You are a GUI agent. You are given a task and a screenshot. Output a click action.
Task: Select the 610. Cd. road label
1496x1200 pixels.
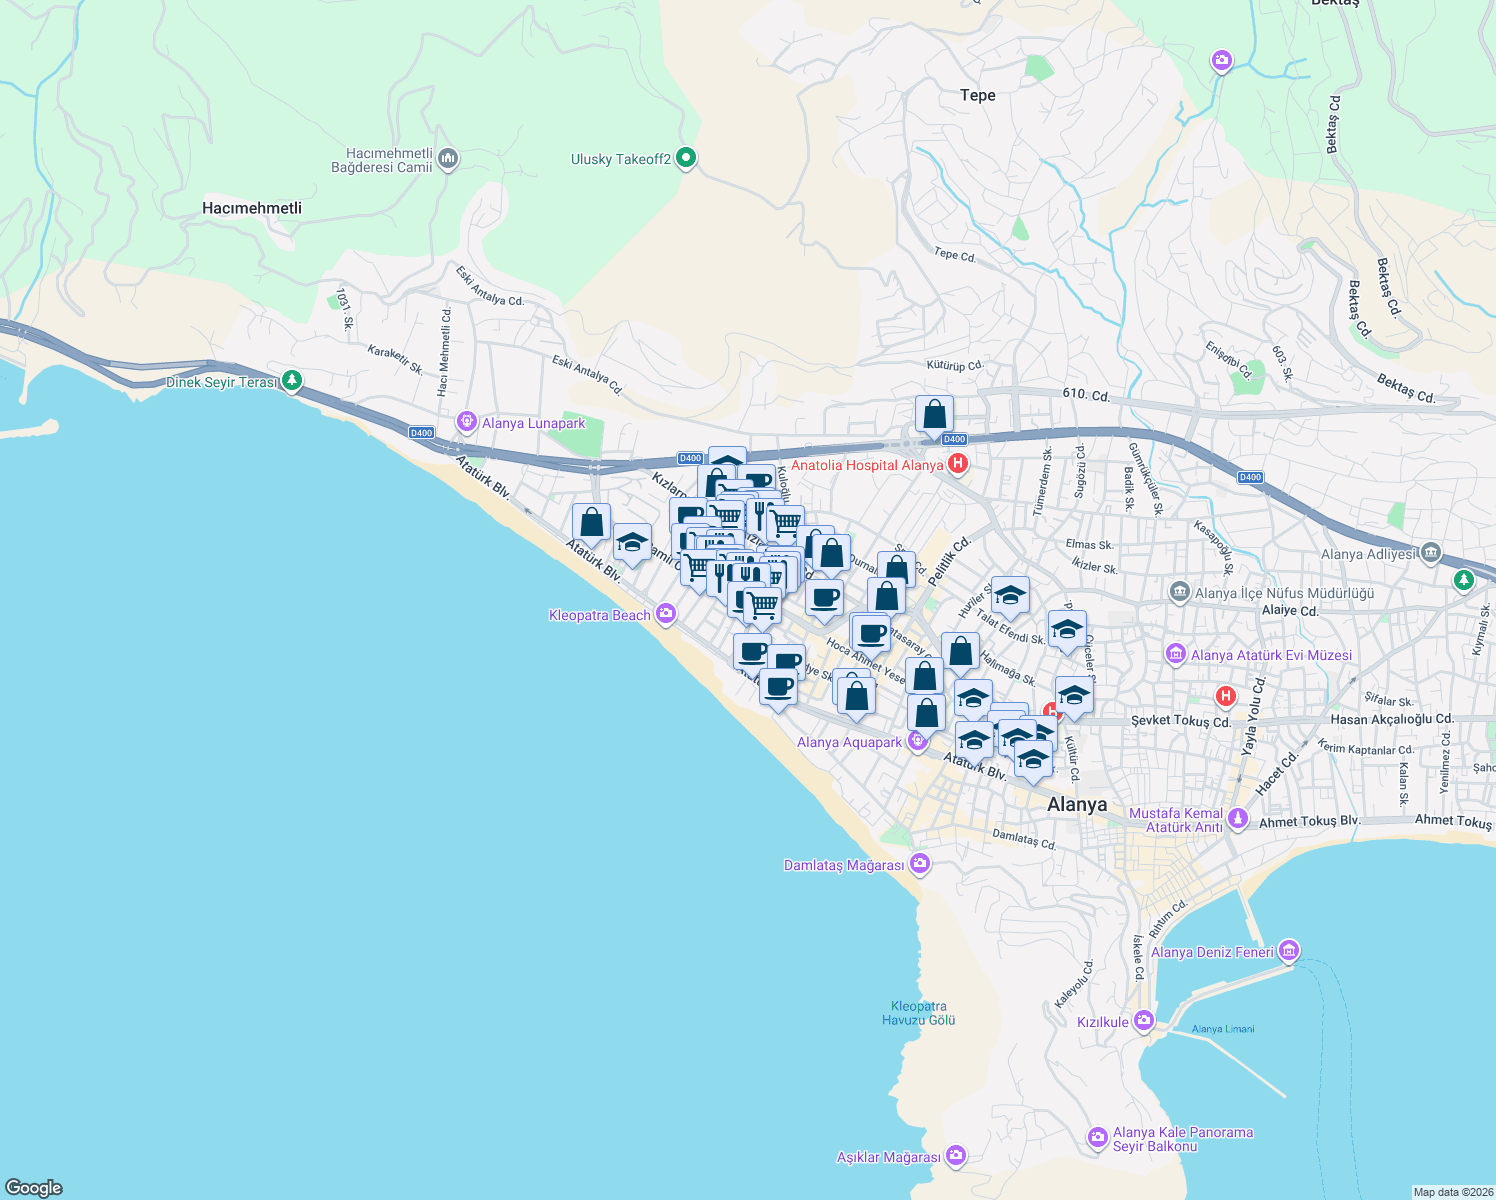[x=1086, y=395]
